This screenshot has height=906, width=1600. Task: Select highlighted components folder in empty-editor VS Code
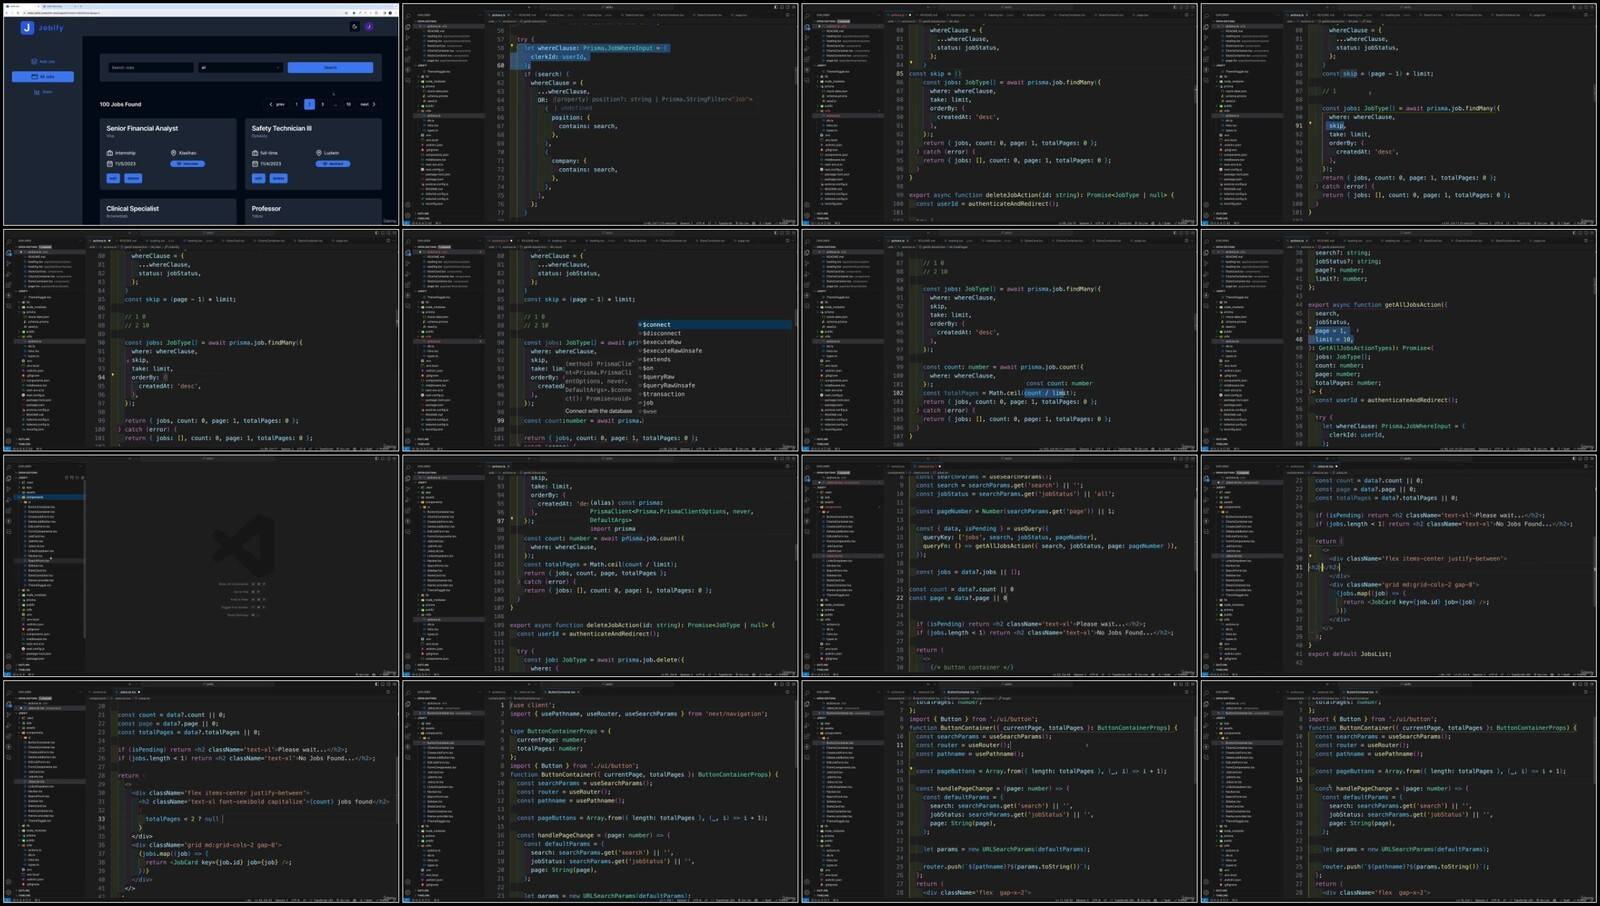[x=50, y=497]
